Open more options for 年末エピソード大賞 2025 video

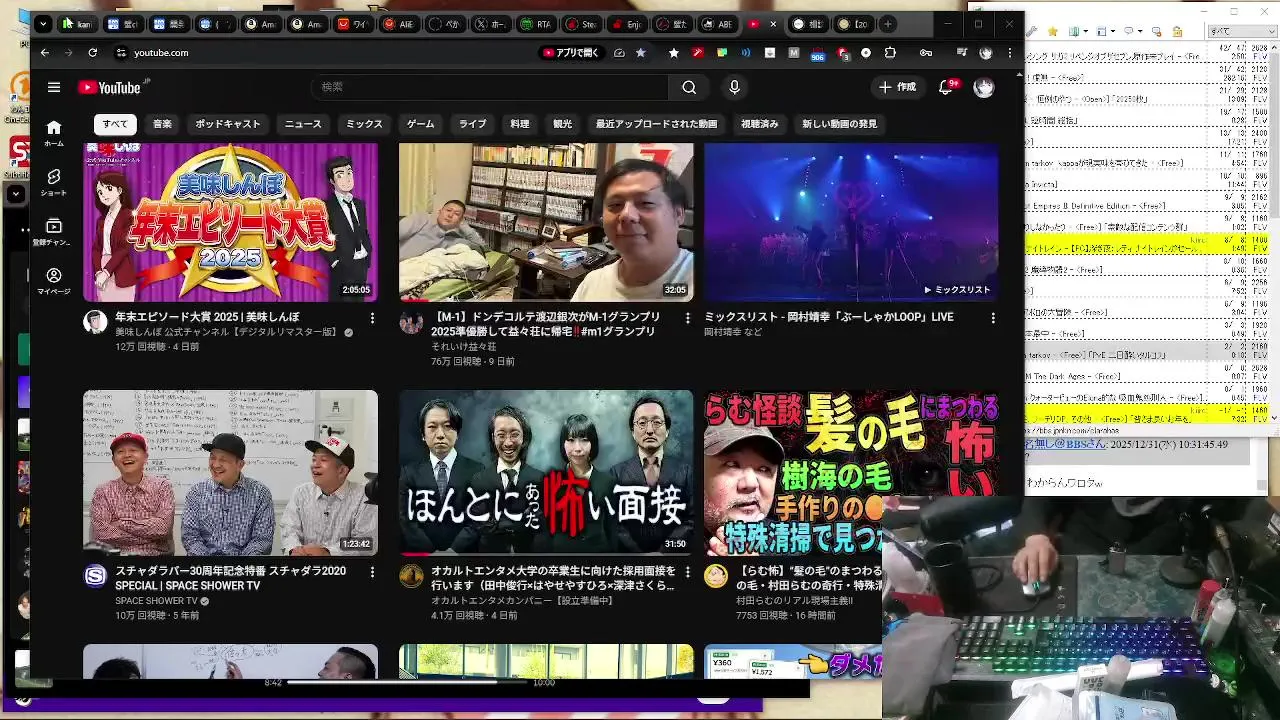[x=372, y=318]
